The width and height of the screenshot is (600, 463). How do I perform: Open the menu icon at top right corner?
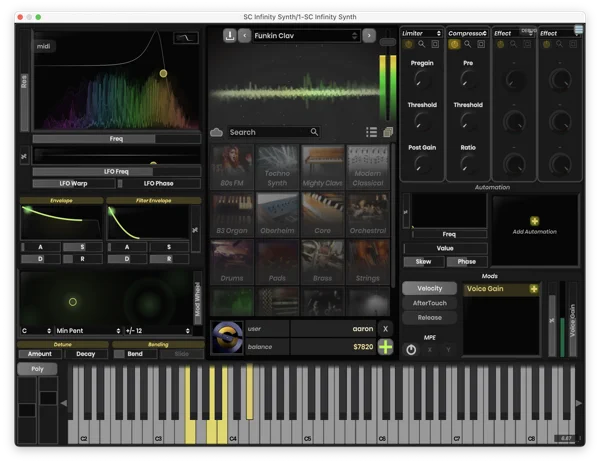579,29
